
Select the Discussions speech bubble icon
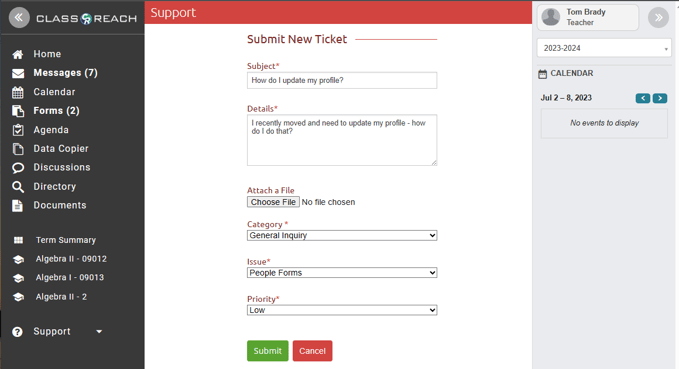point(18,168)
